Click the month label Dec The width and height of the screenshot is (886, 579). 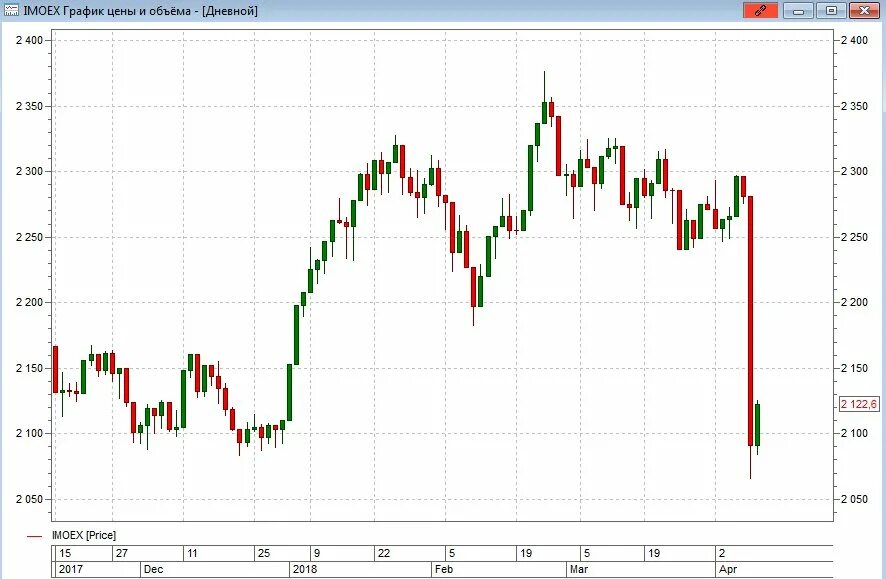point(153,569)
